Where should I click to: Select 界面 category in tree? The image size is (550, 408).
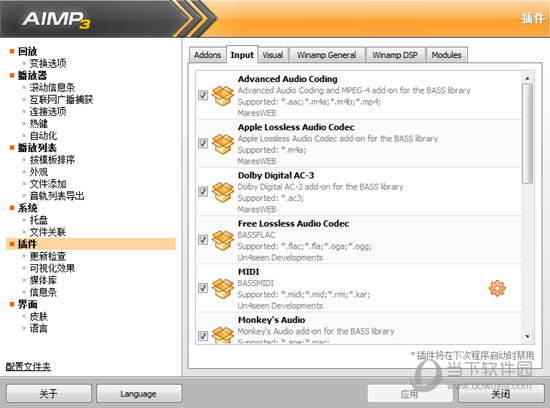(x=27, y=305)
